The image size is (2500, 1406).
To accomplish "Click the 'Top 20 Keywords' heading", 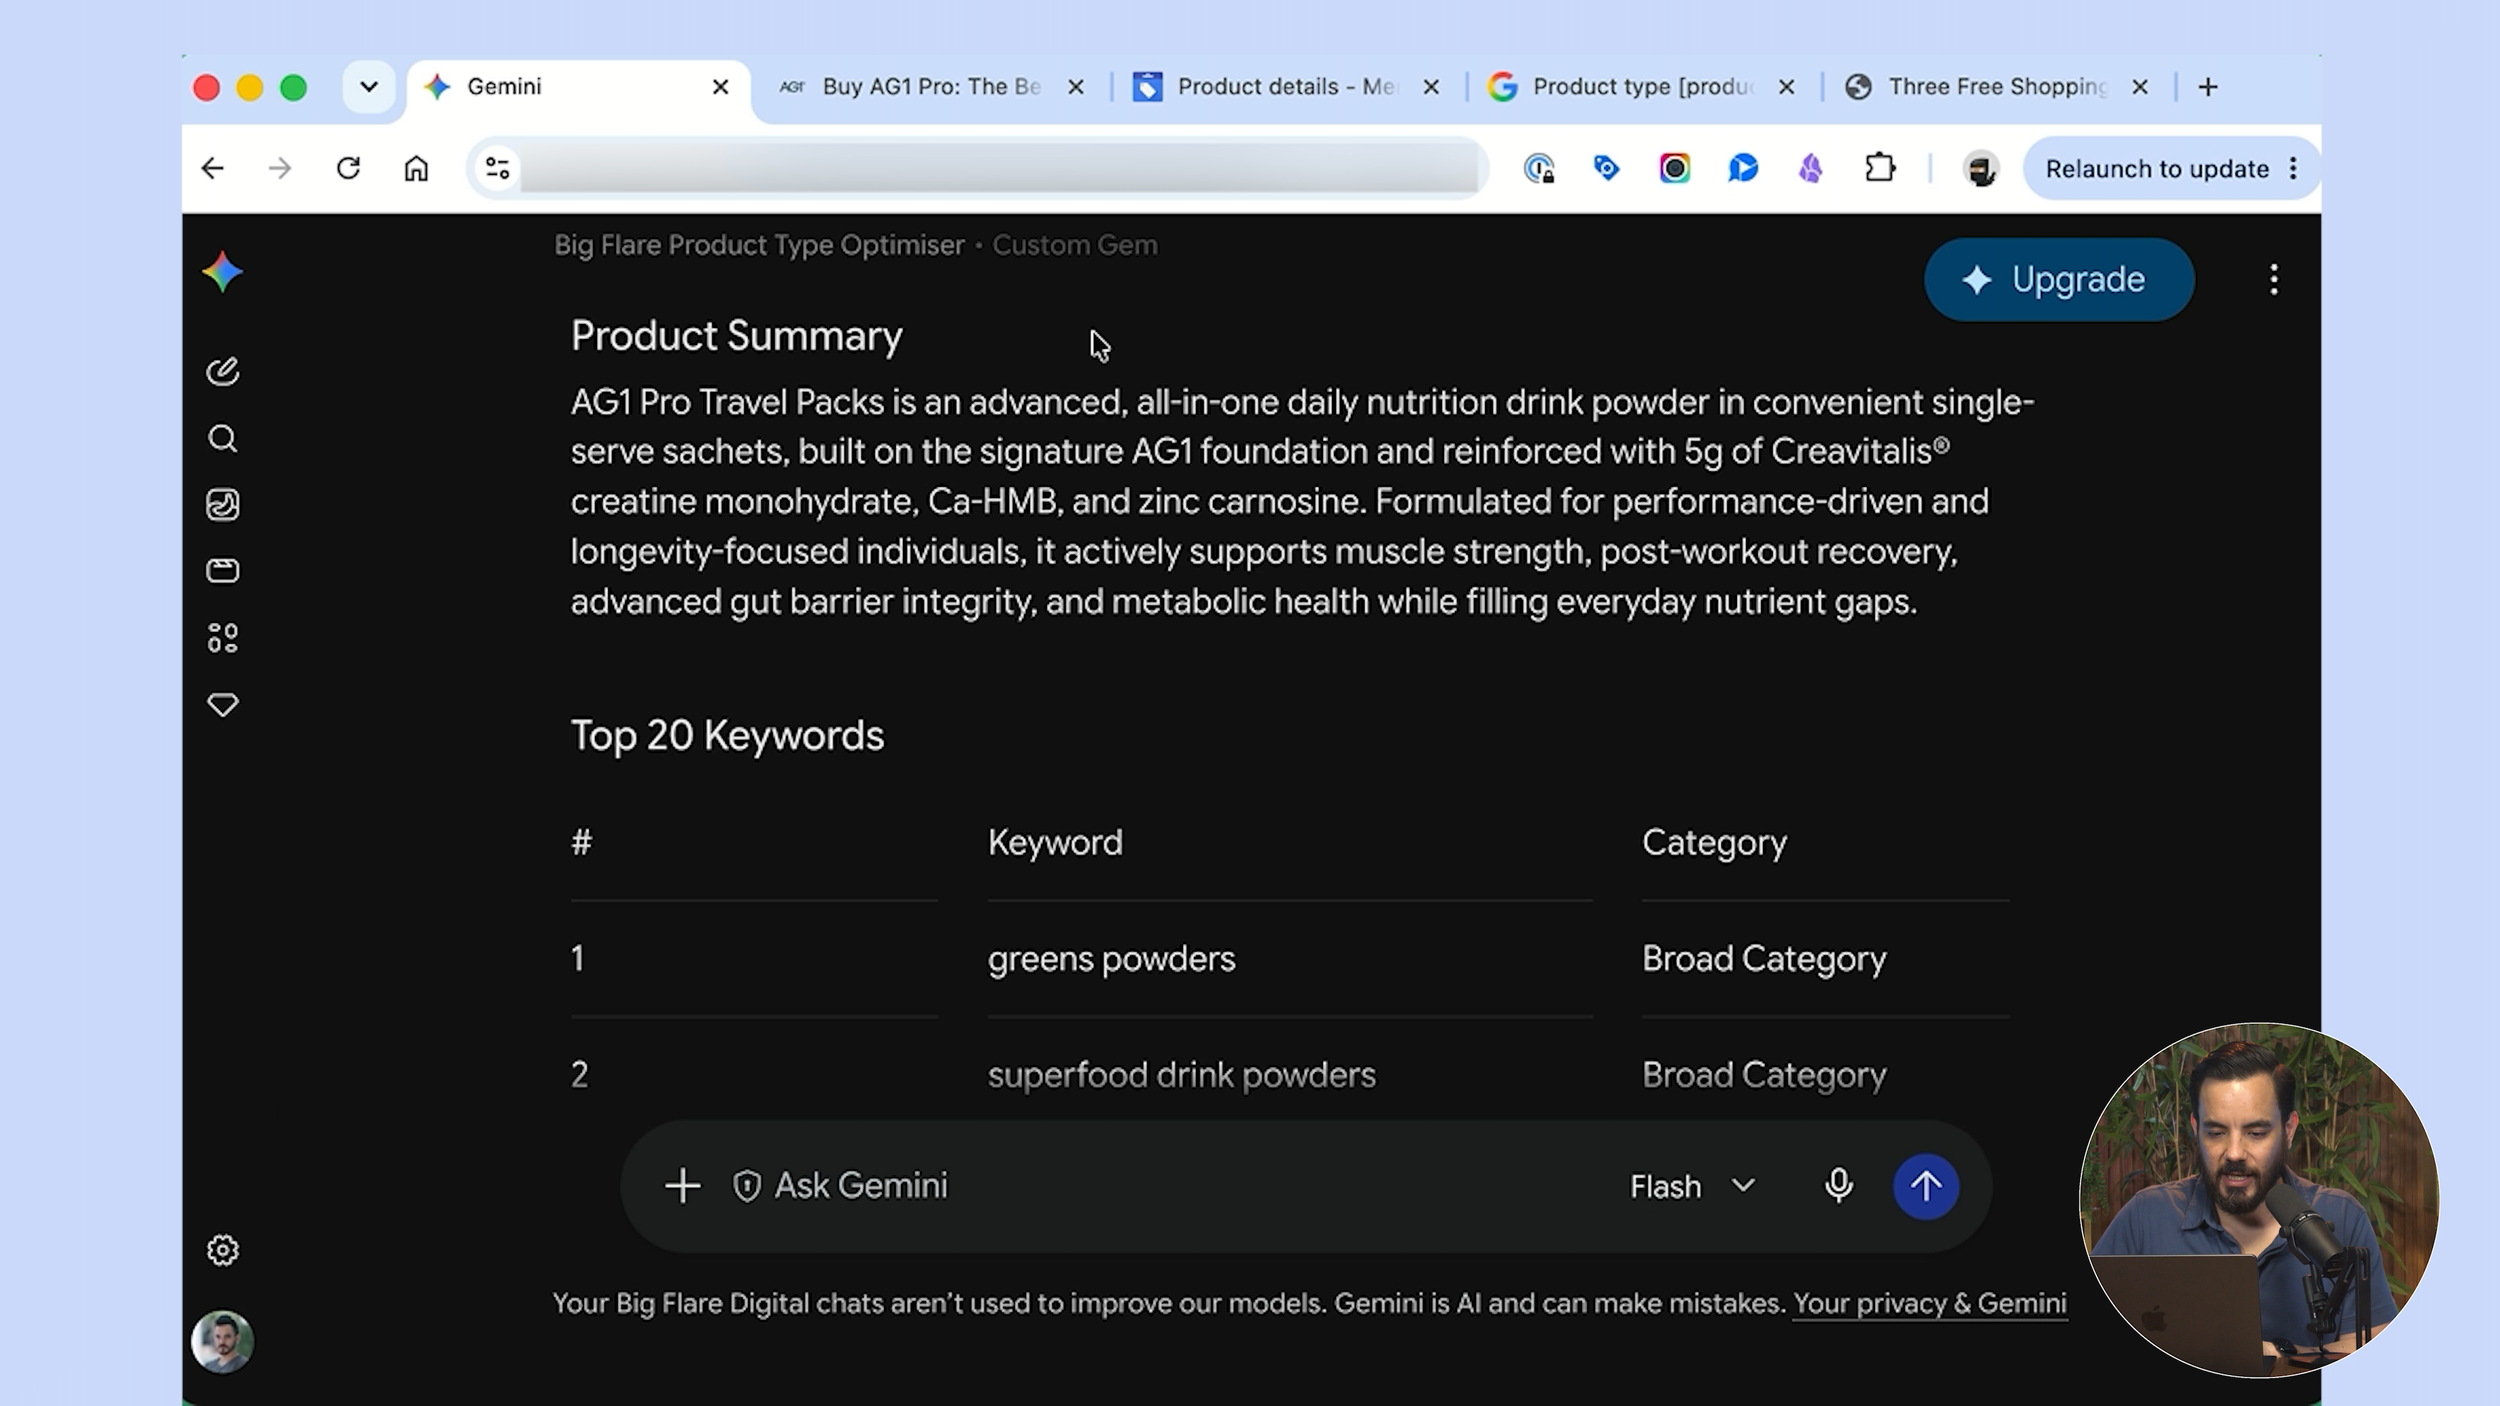I will (x=727, y=736).
